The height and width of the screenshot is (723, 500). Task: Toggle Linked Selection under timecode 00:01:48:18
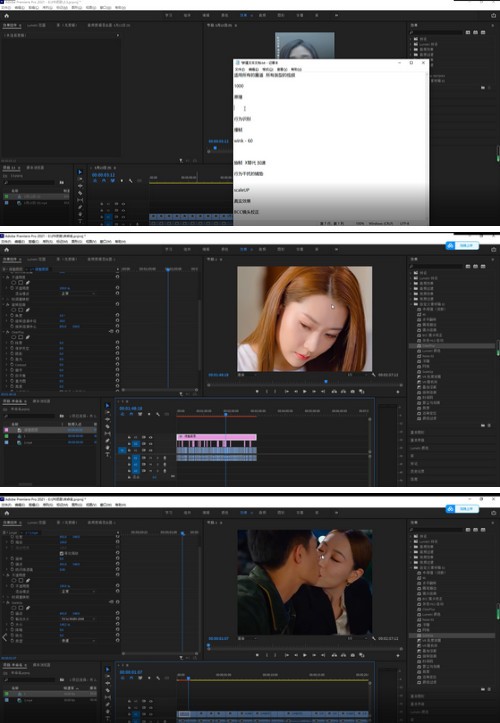[140, 415]
